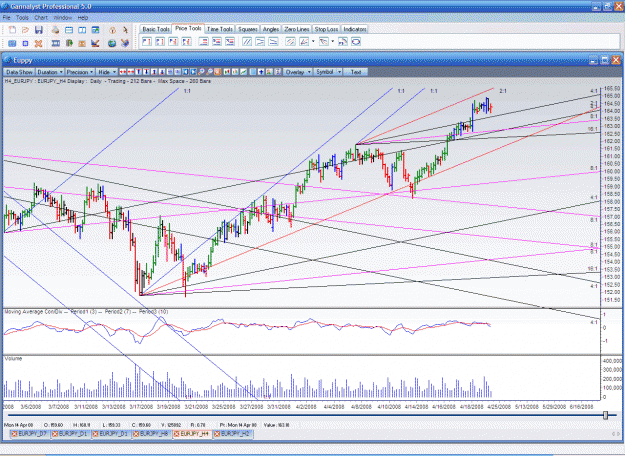Click the 2:1 angle label near red line
Screen dimensions: 625x456
point(503,91)
